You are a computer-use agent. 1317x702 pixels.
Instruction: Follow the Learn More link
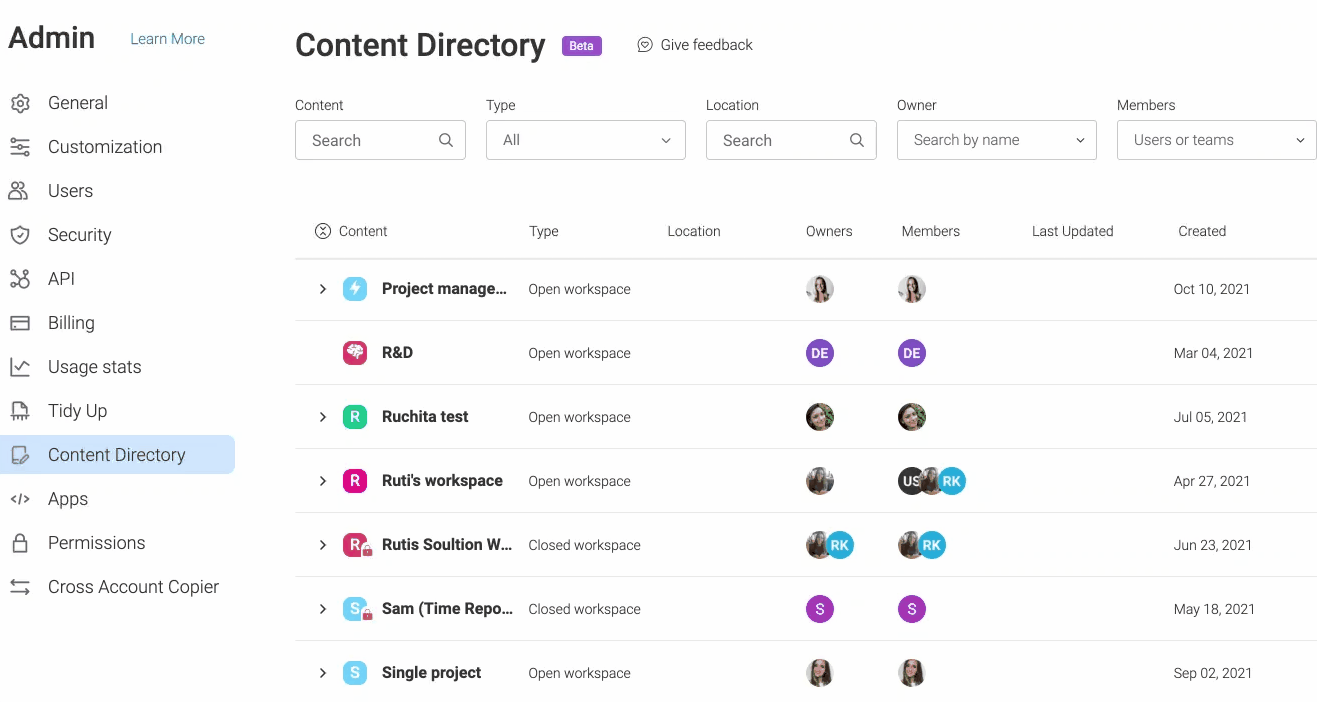(x=168, y=39)
